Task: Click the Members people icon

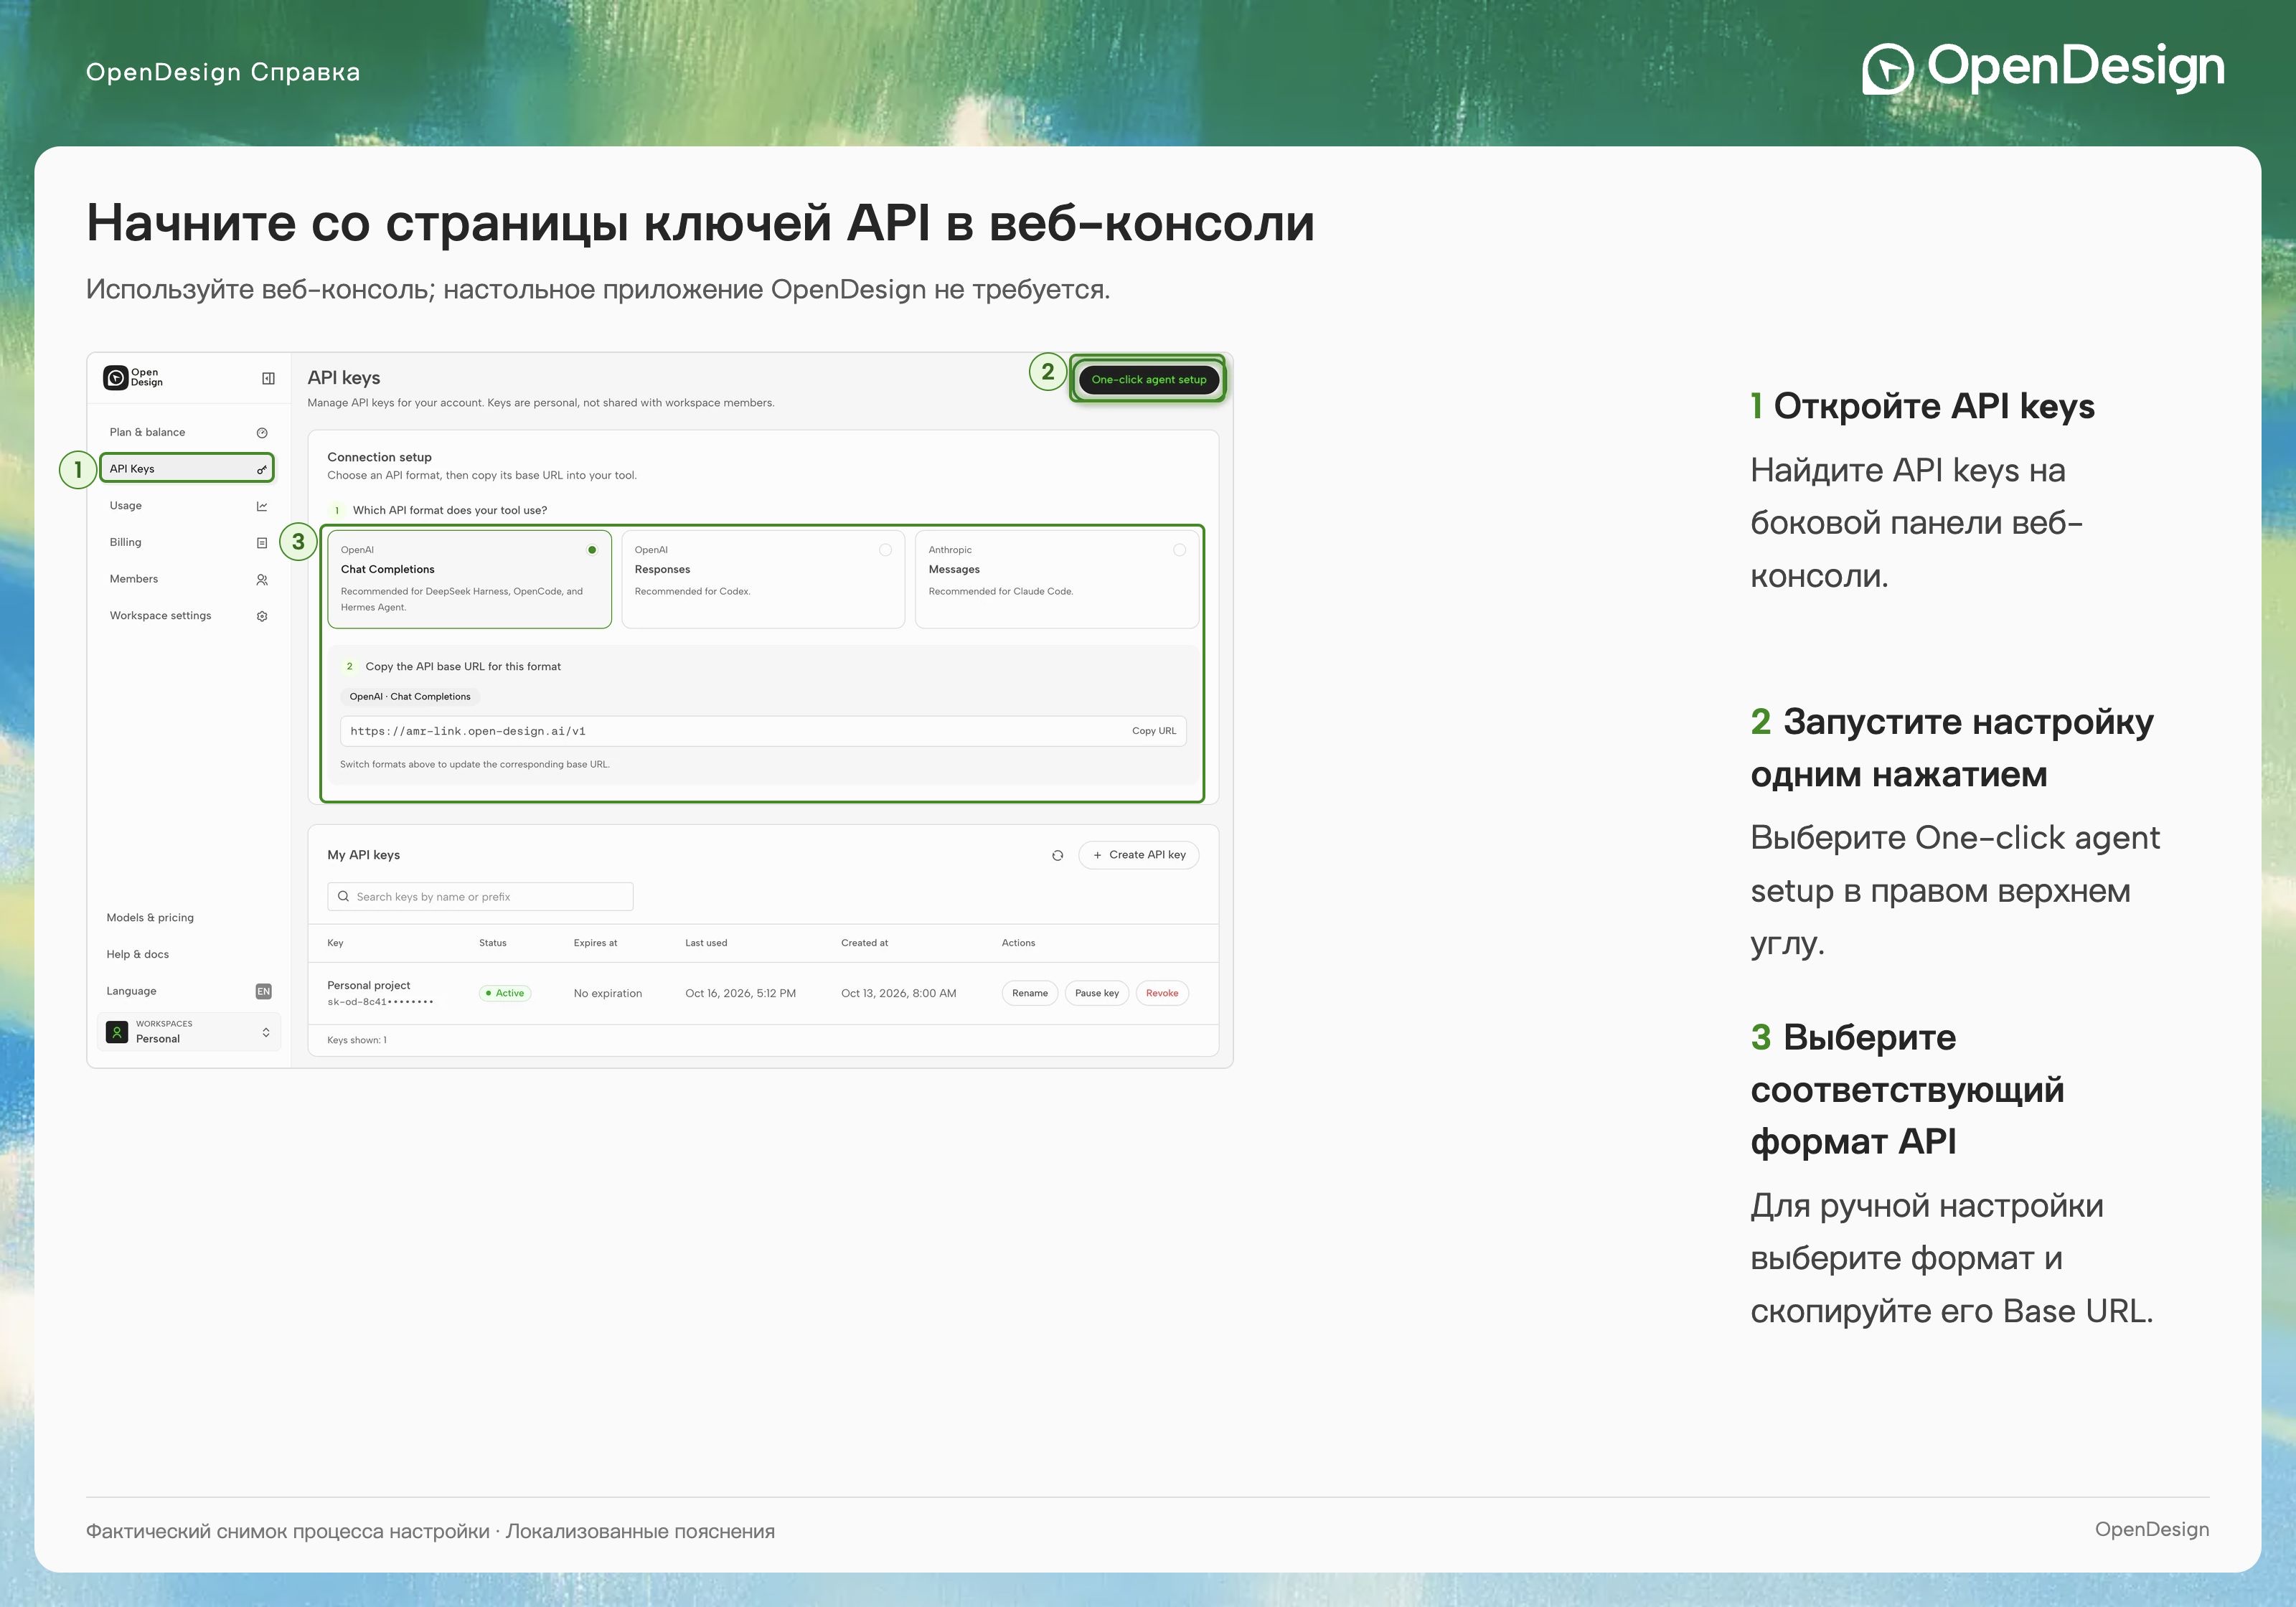Action: [x=262, y=580]
